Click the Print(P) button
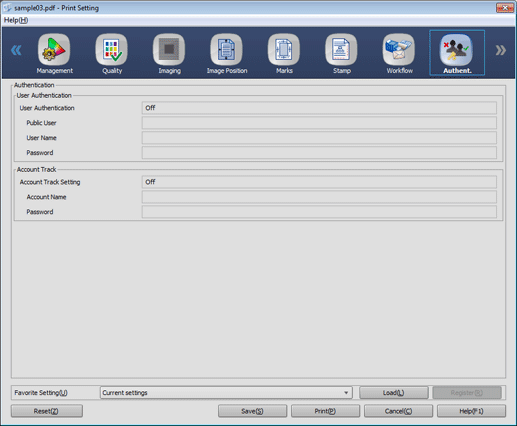This screenshot has height=426, width=517. tap(325, 411)
